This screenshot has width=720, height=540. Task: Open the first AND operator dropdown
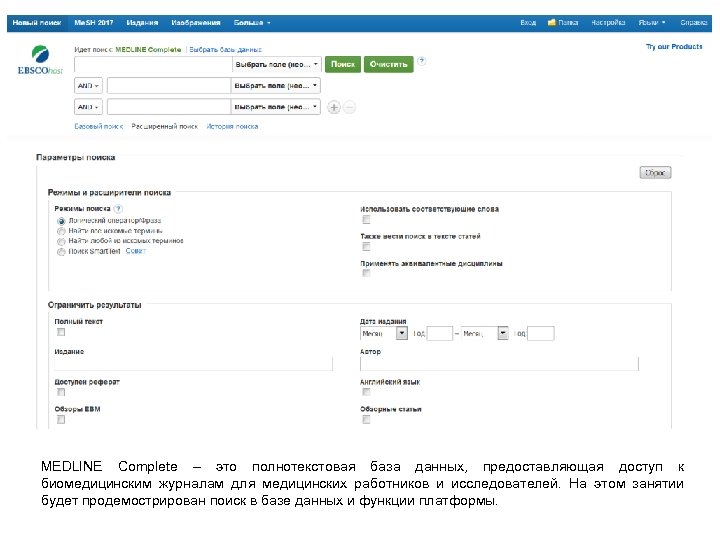tap(88, 85)
